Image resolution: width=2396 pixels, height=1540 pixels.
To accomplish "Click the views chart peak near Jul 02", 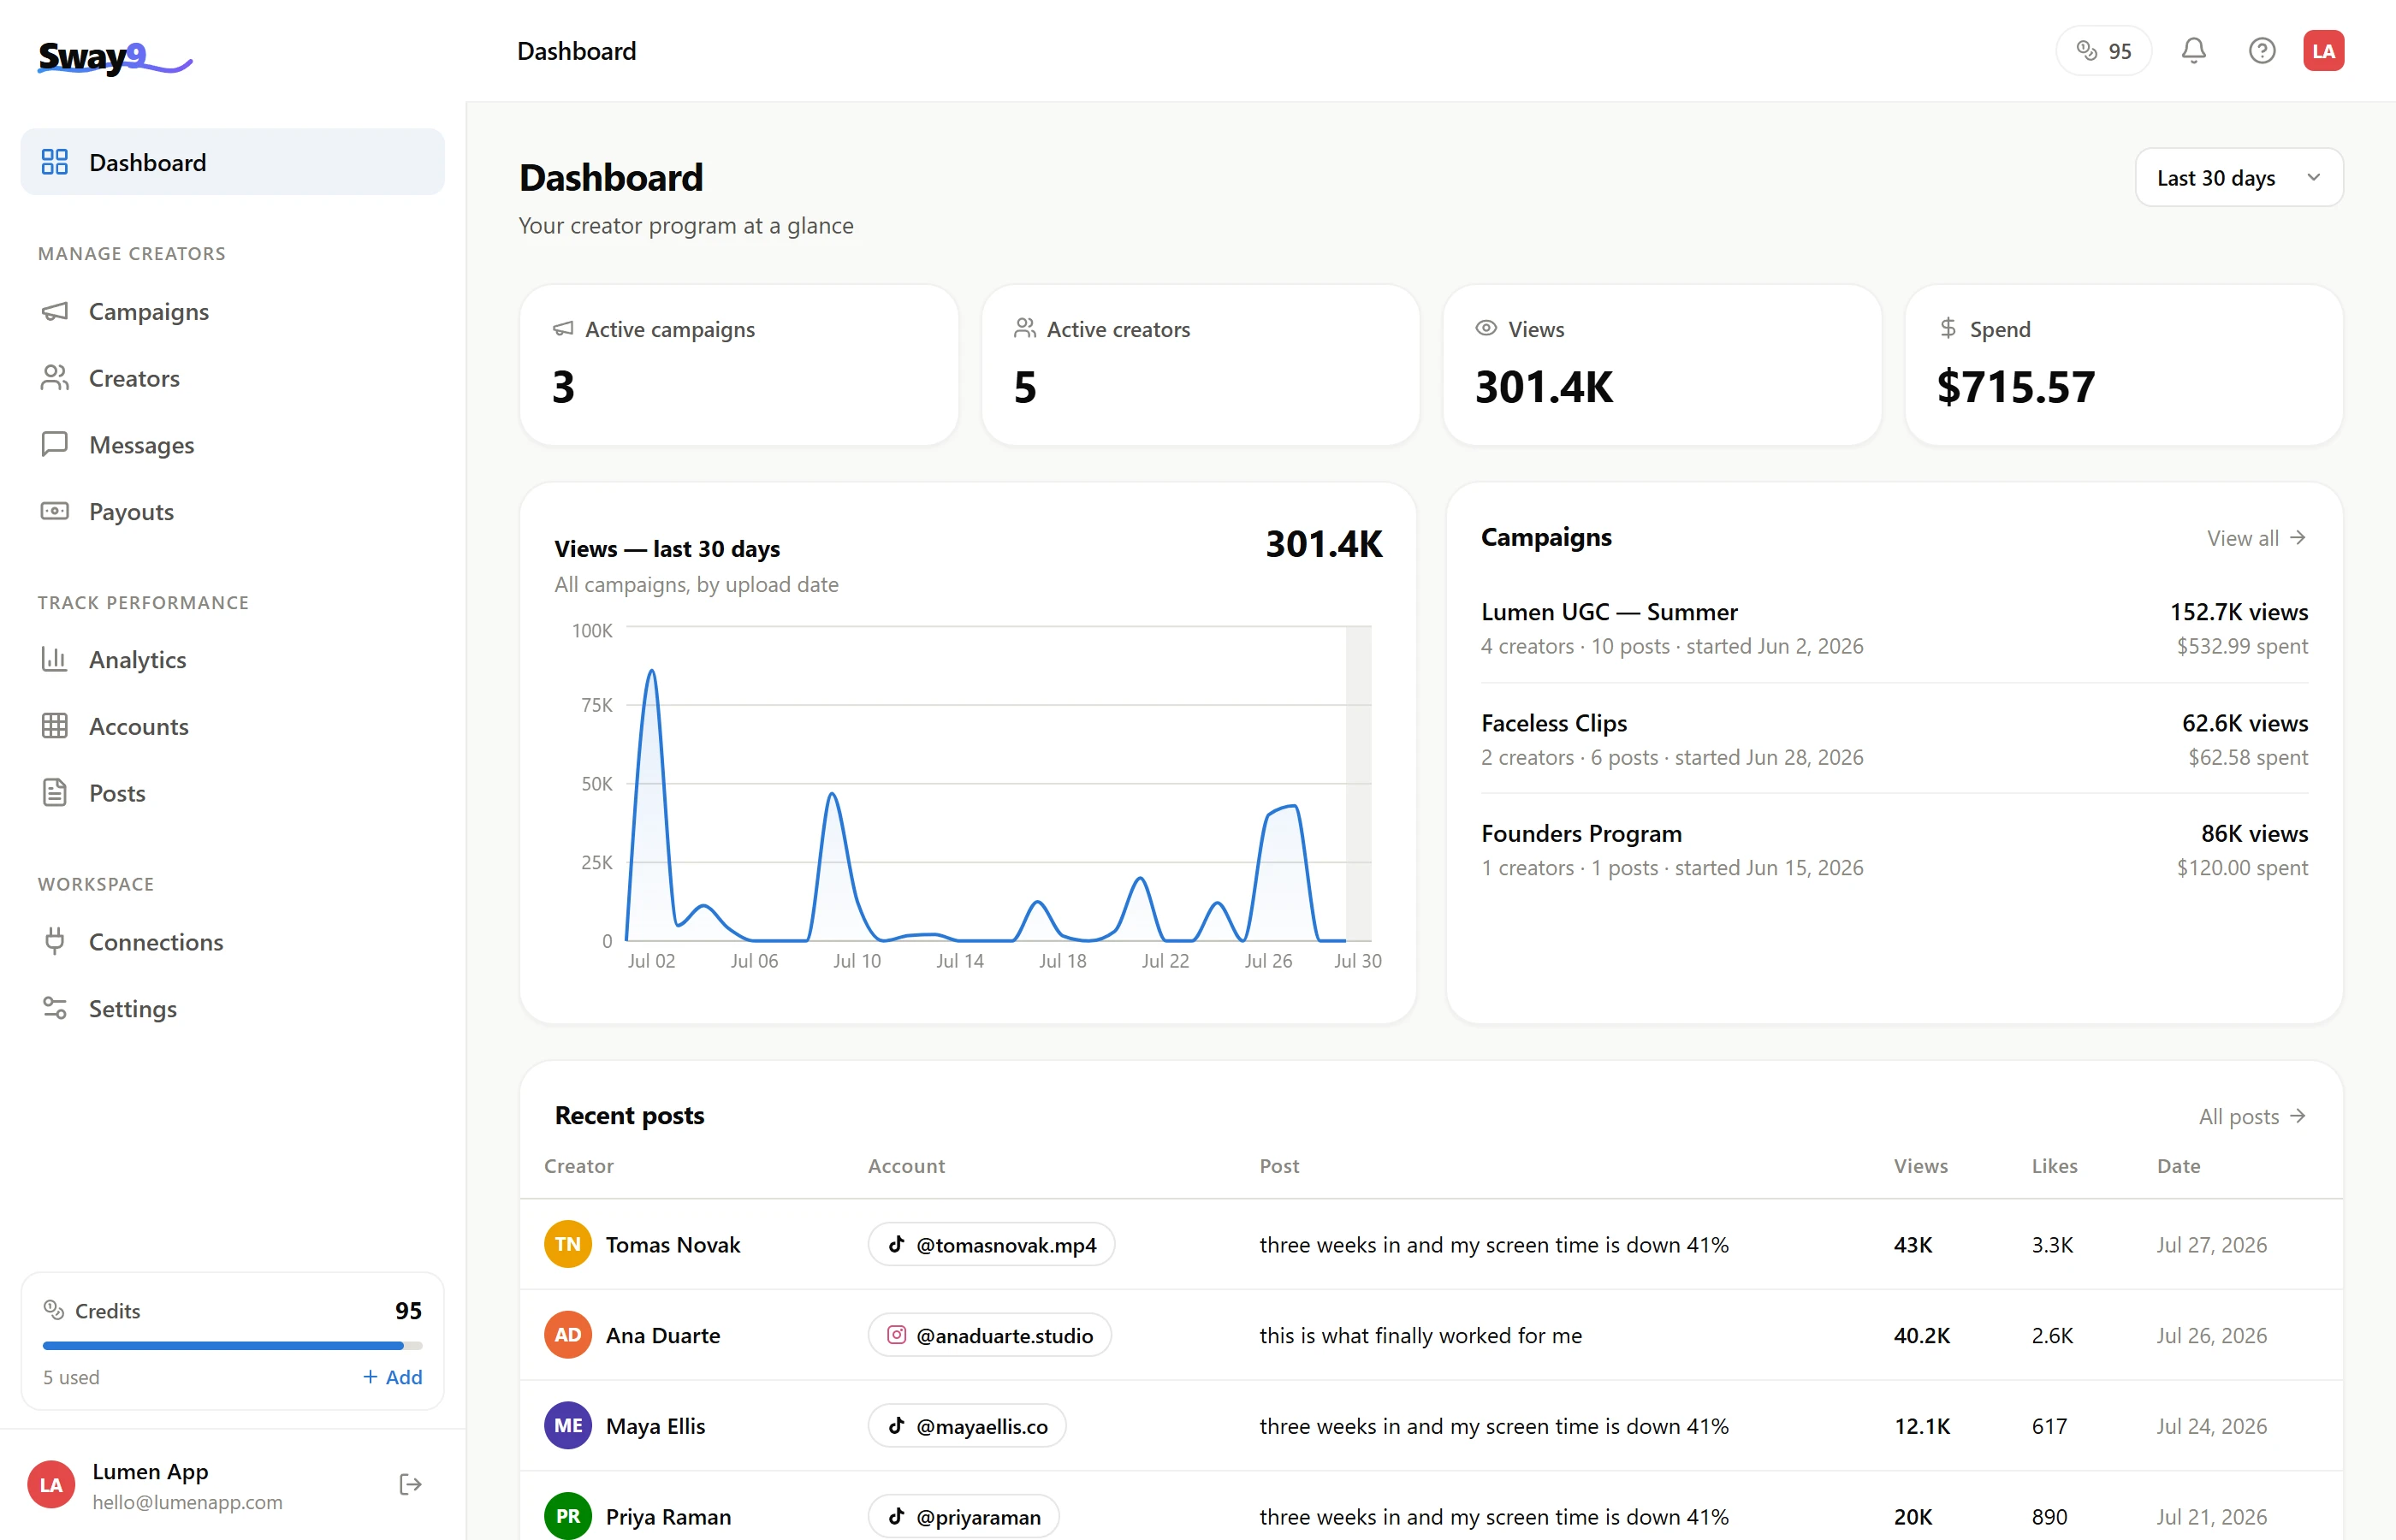I will (x=652, y=671).
